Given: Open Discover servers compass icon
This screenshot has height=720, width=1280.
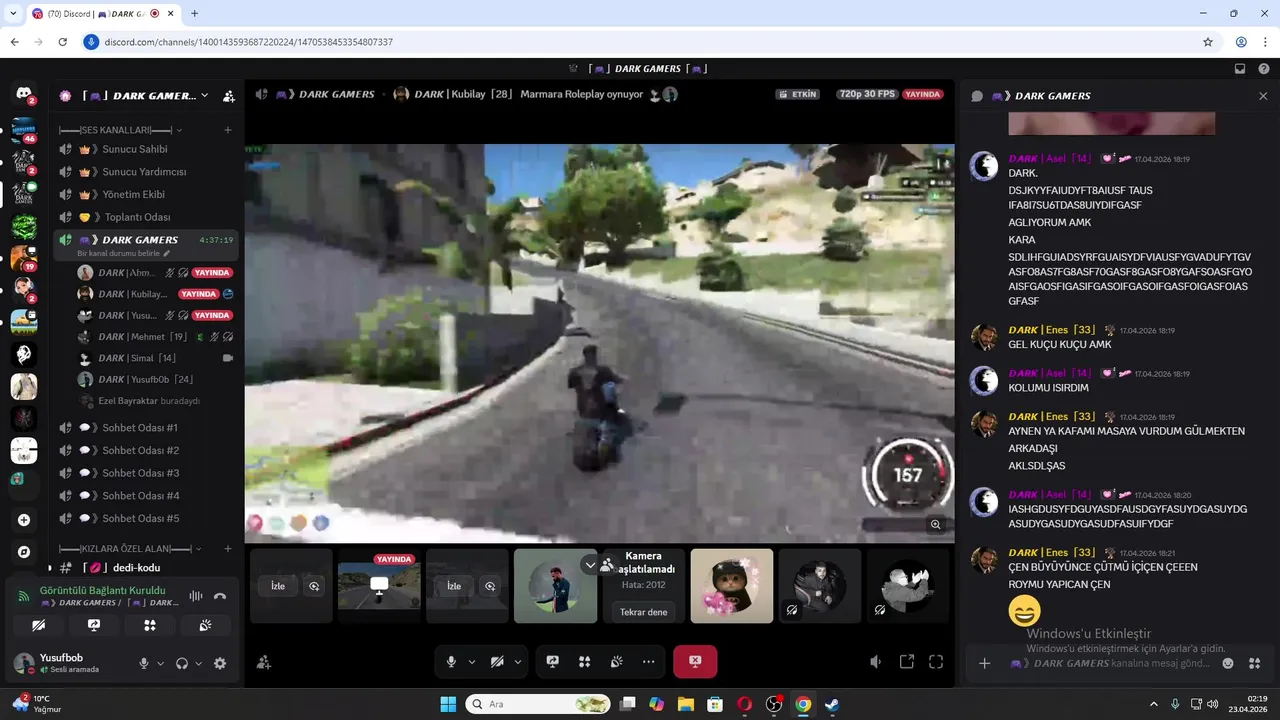Looking at the screenshot, I should (x=24, y=552).
